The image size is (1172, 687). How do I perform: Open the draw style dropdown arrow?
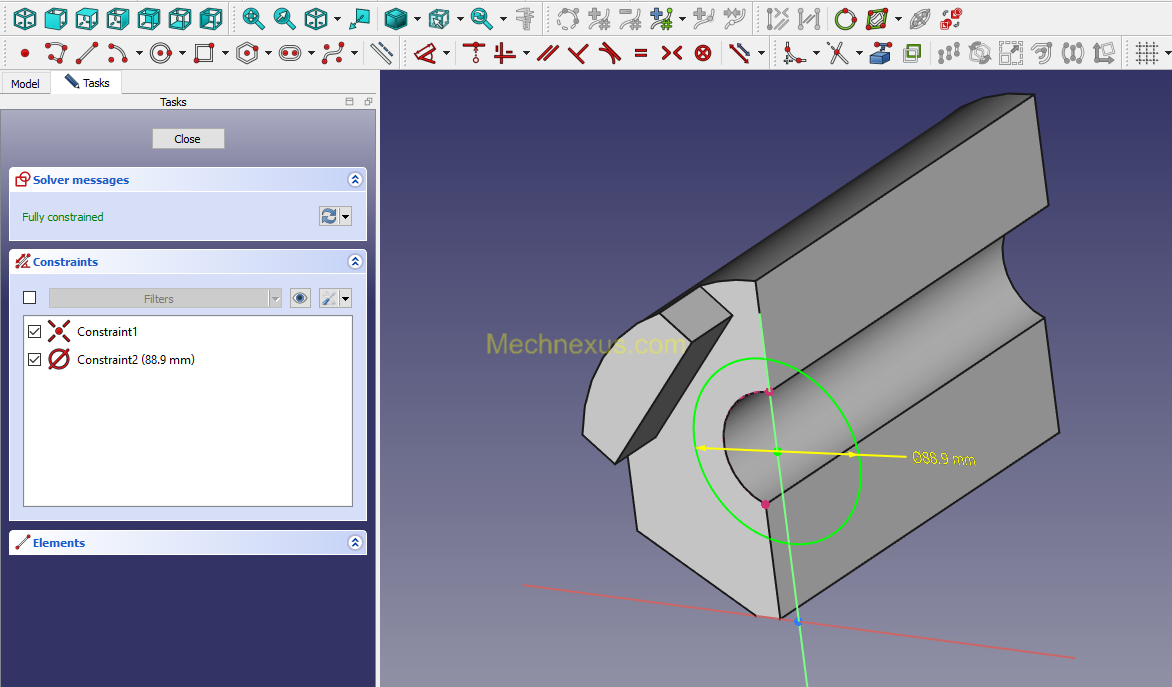(417, 19)
